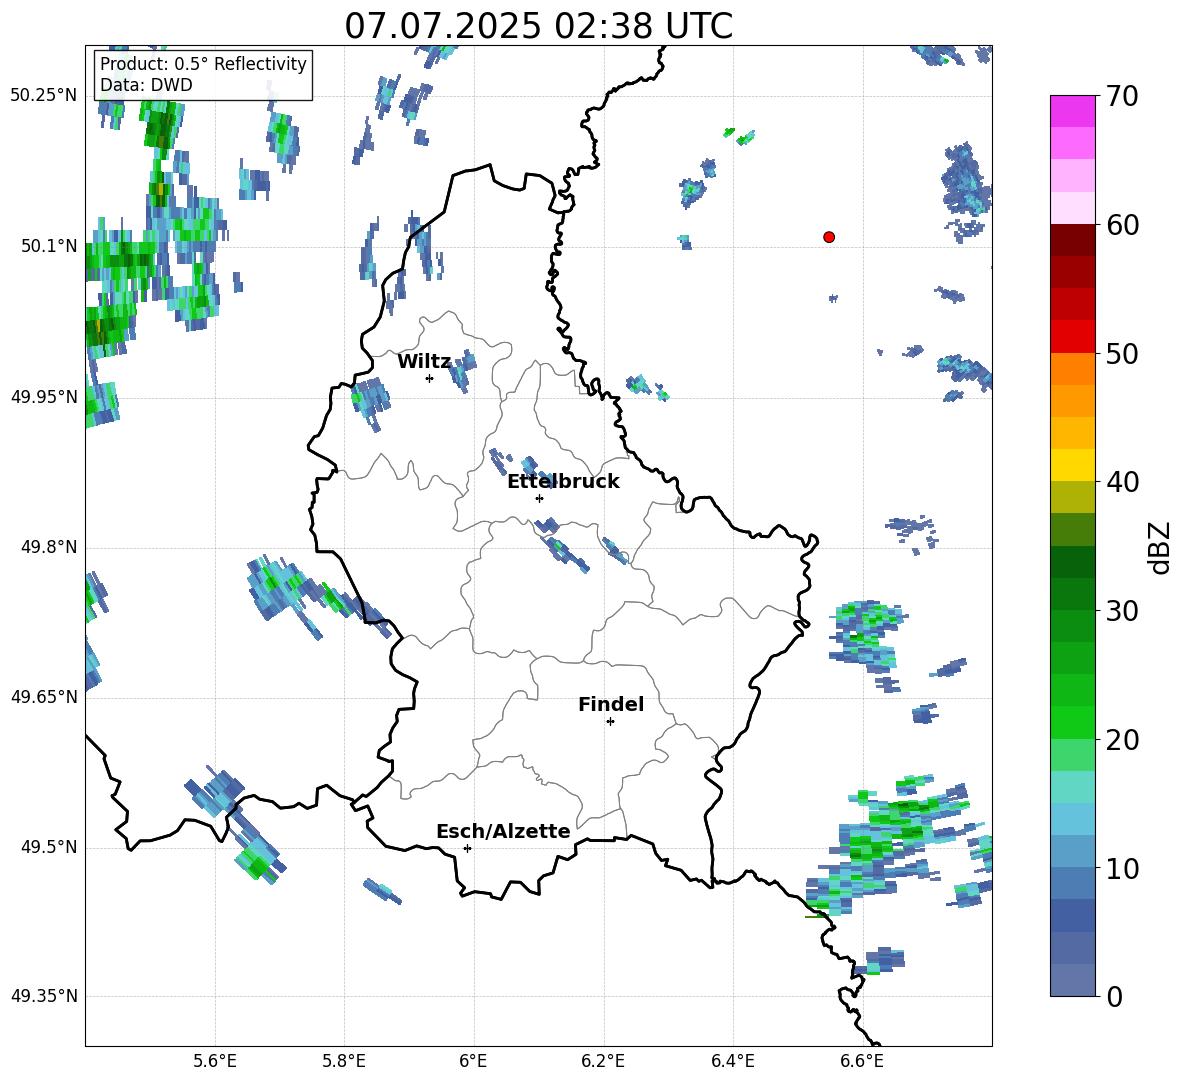Click the 40 value on the colorbar

click(1121, 482)
